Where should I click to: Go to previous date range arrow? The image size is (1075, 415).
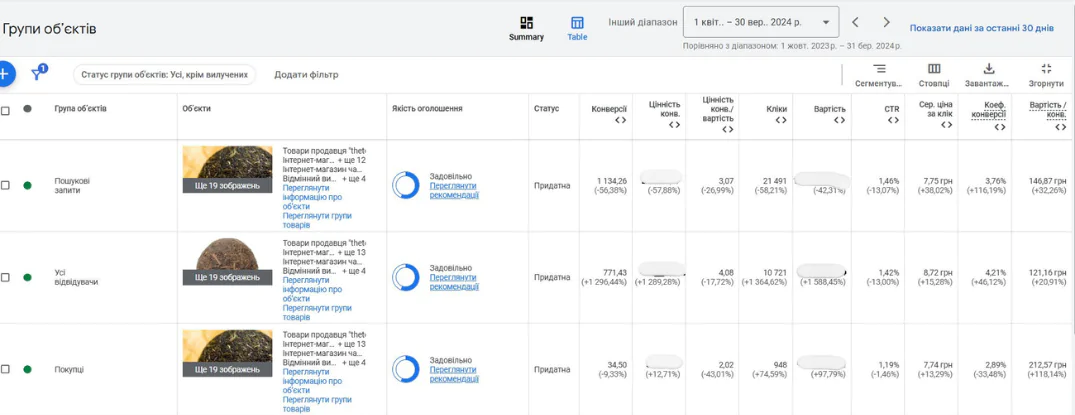tap(855, 22)
